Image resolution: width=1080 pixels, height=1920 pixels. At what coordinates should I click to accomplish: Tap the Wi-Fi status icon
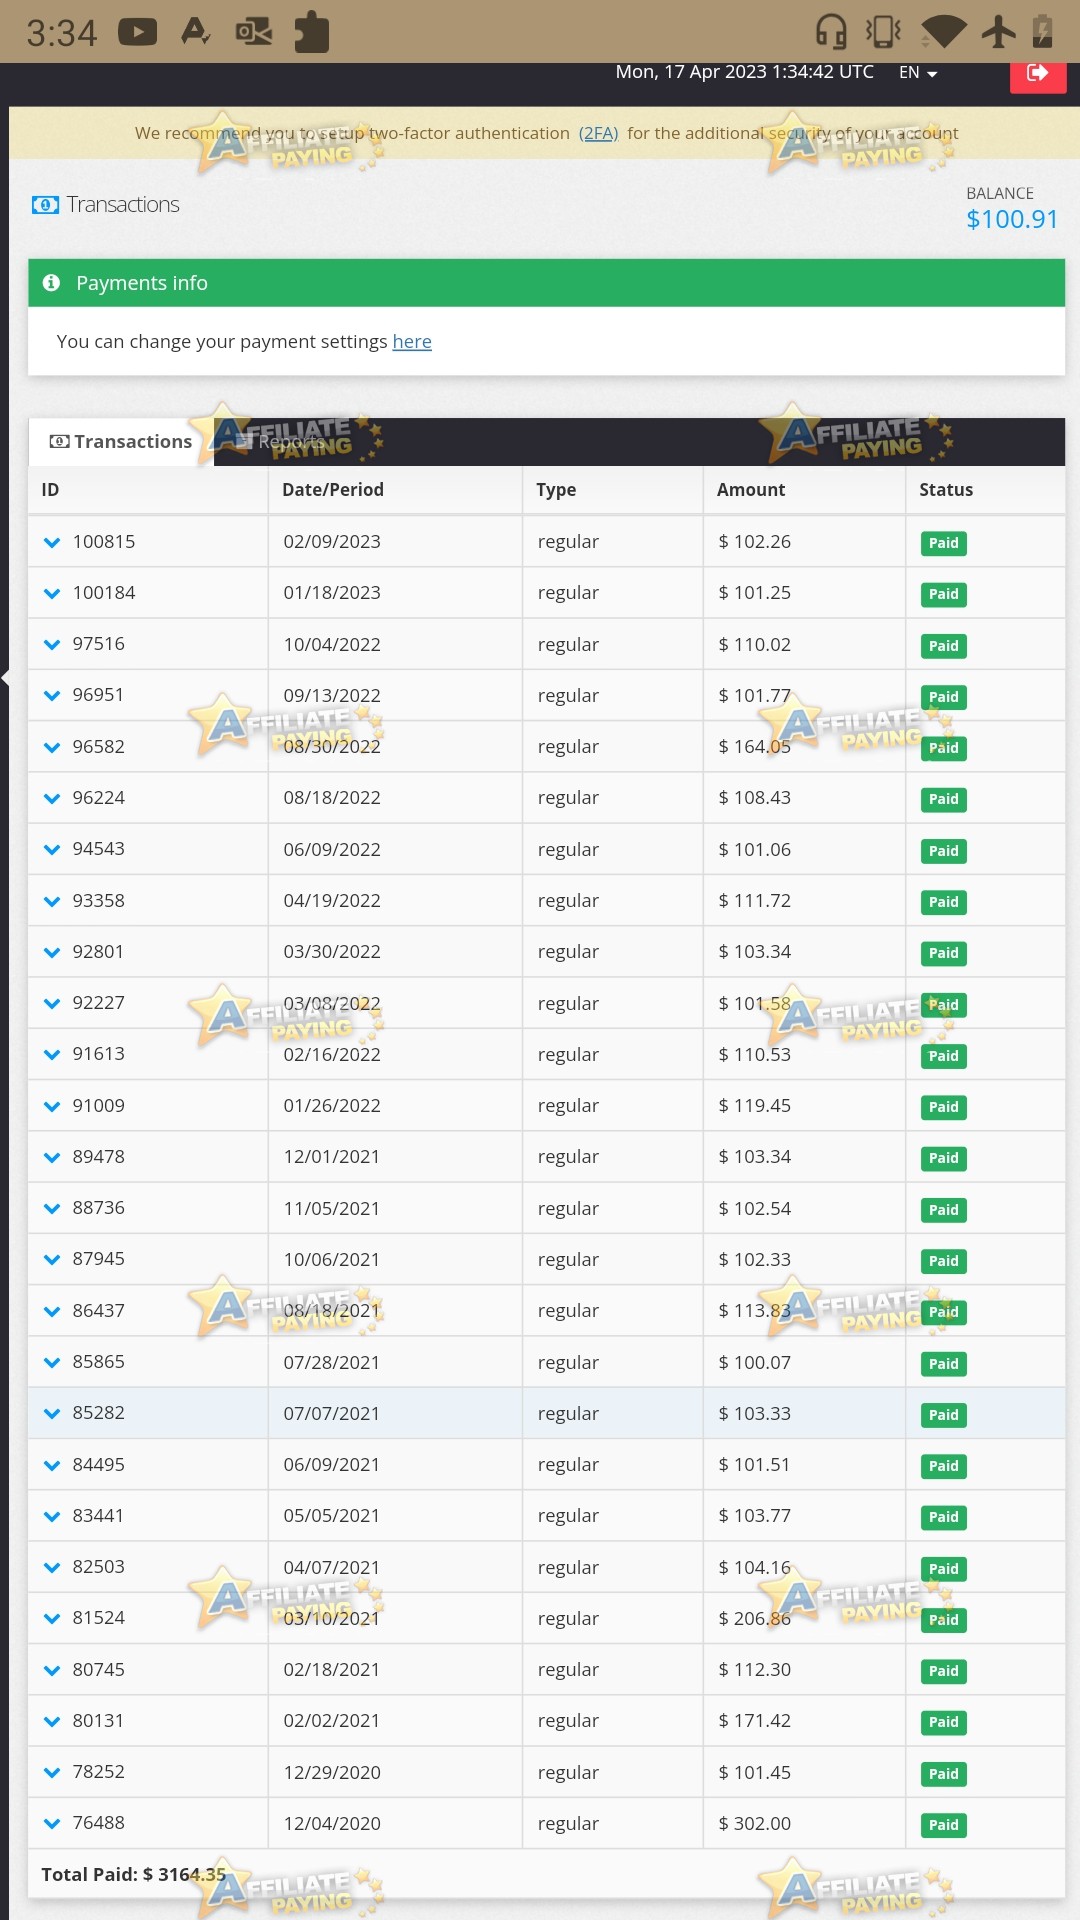943,31
